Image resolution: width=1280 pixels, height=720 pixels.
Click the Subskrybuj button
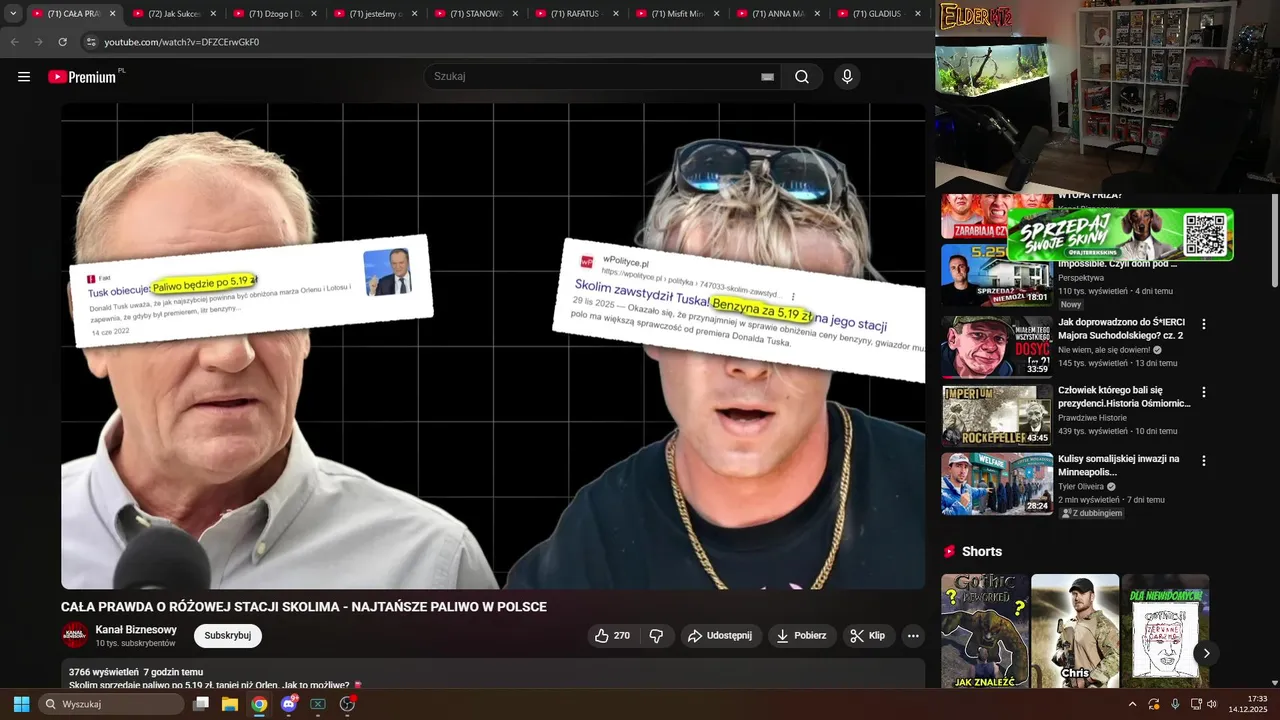click(x=228, y=635)
